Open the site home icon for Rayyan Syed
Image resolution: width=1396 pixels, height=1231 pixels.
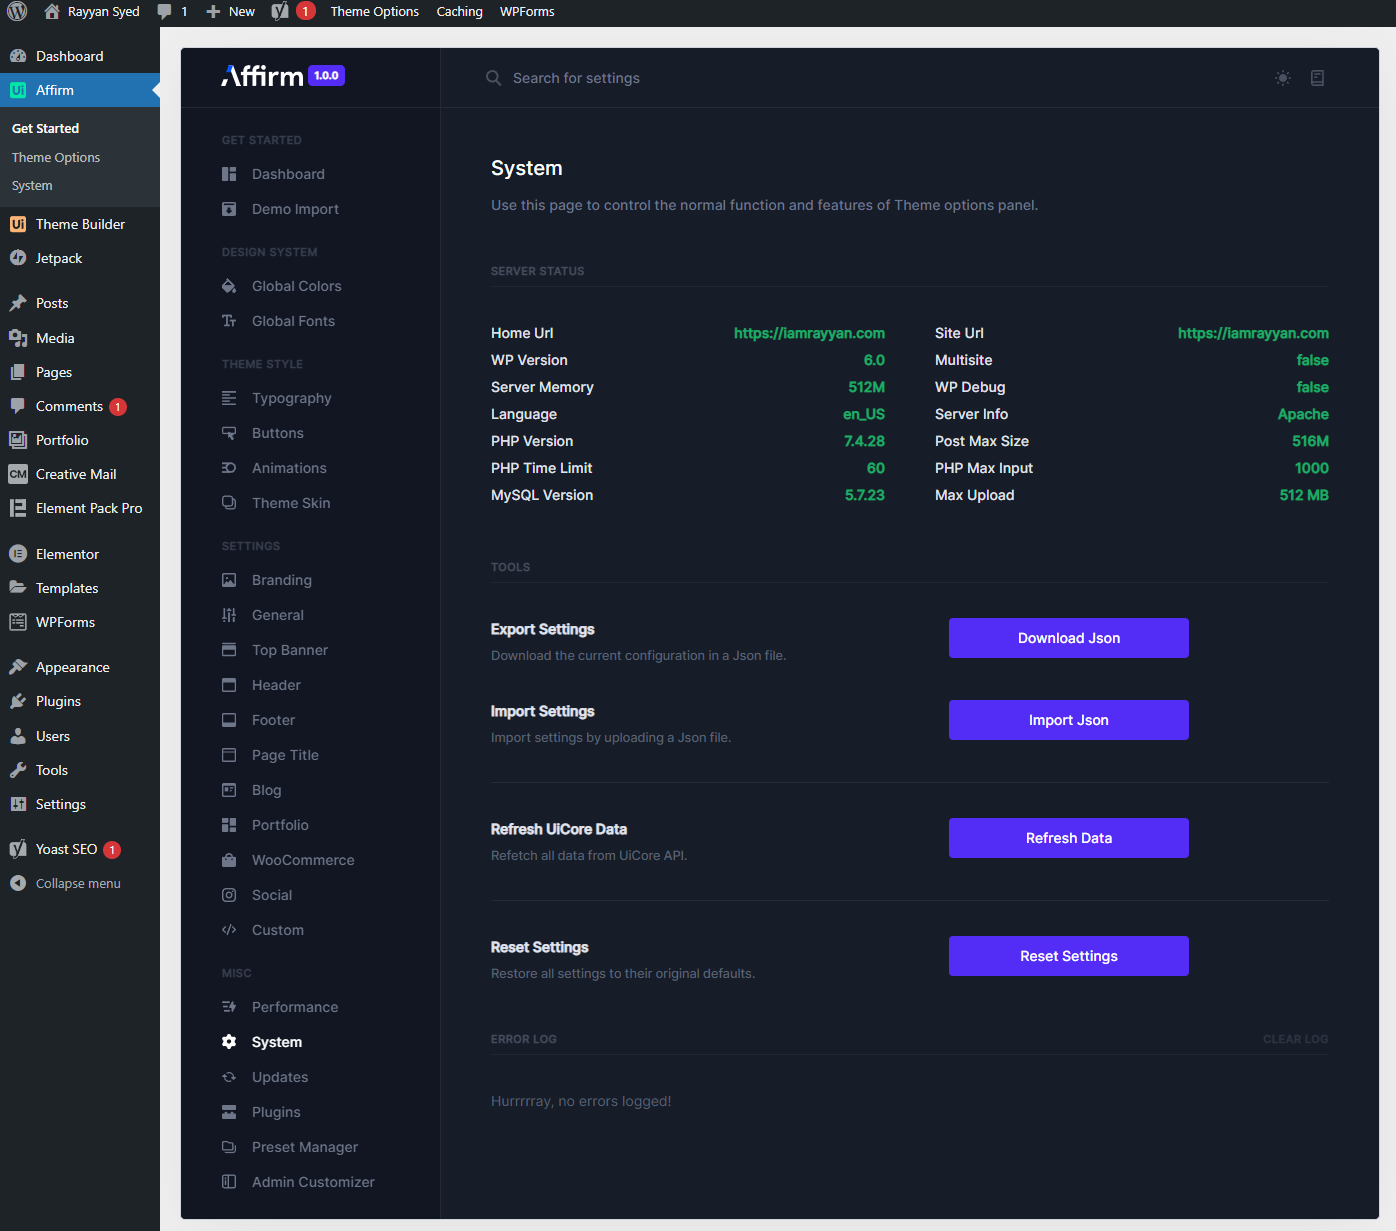click(x=52, y=12)
